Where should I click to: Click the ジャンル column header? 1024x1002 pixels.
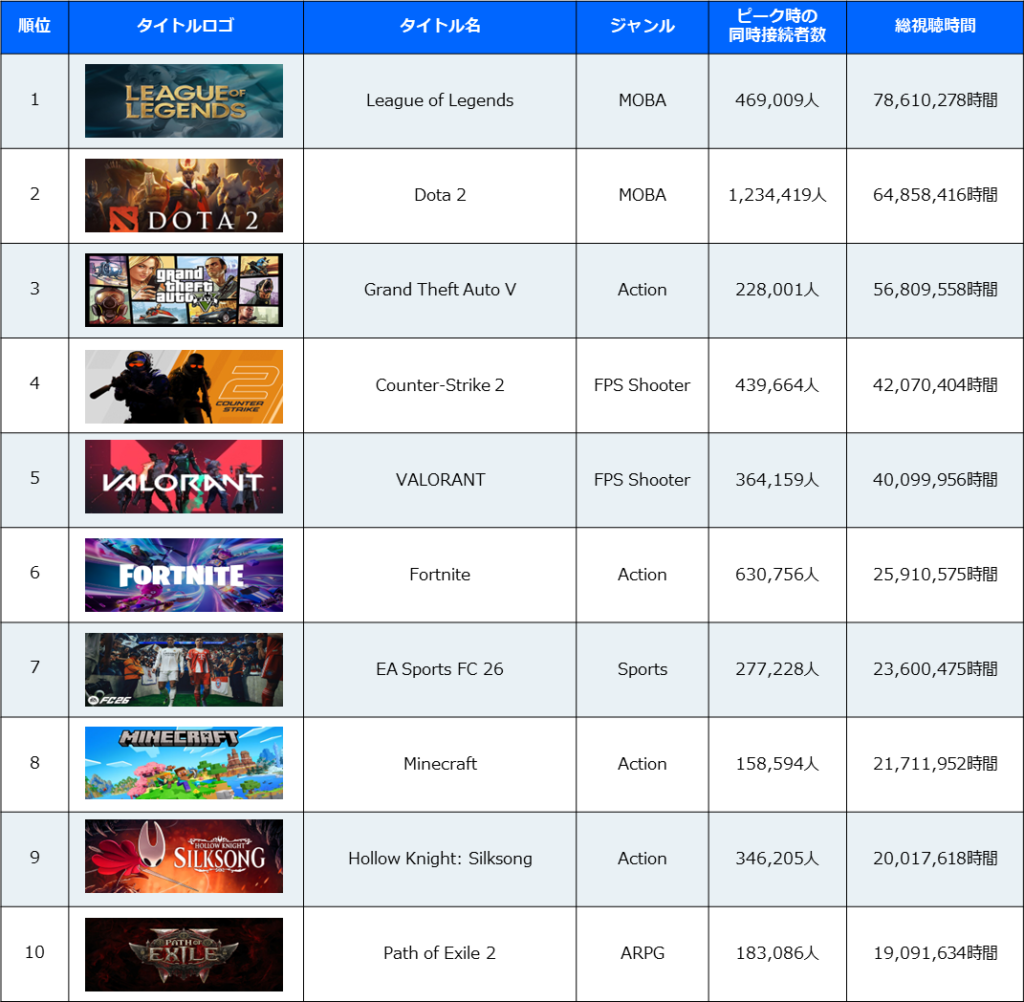click(642, 26)
